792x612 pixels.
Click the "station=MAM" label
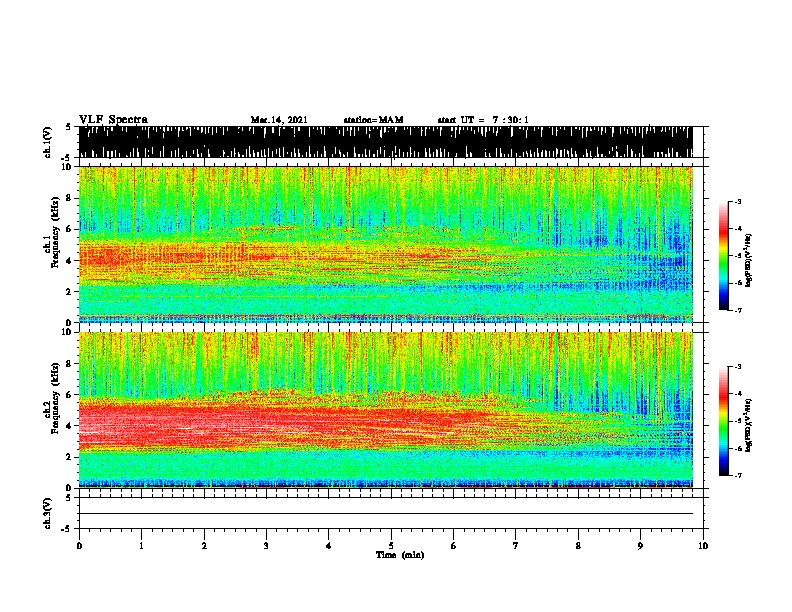[x=373, y=120]
